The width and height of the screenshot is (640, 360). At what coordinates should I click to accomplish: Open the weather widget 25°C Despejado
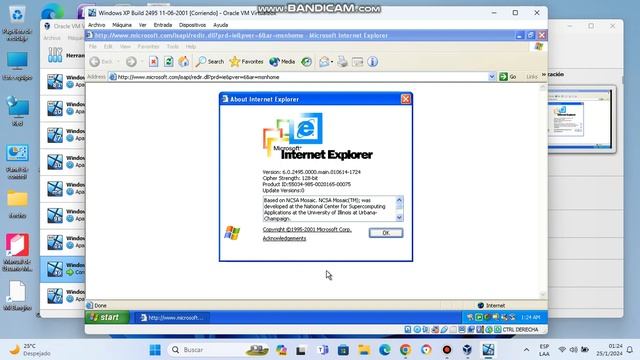tap(30, 350)
